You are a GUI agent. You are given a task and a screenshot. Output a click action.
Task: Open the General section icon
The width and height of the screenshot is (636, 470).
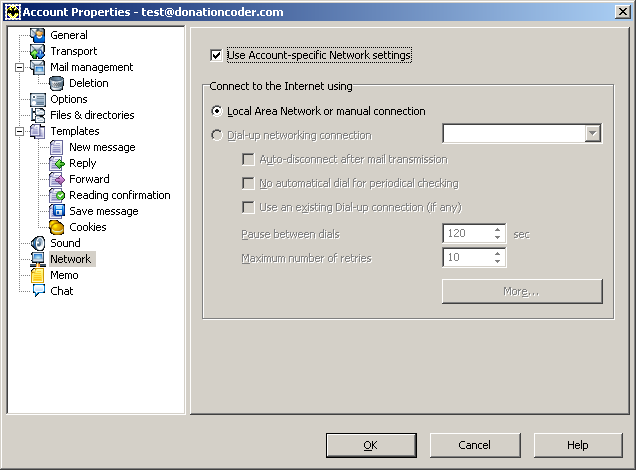pos(38,35)
